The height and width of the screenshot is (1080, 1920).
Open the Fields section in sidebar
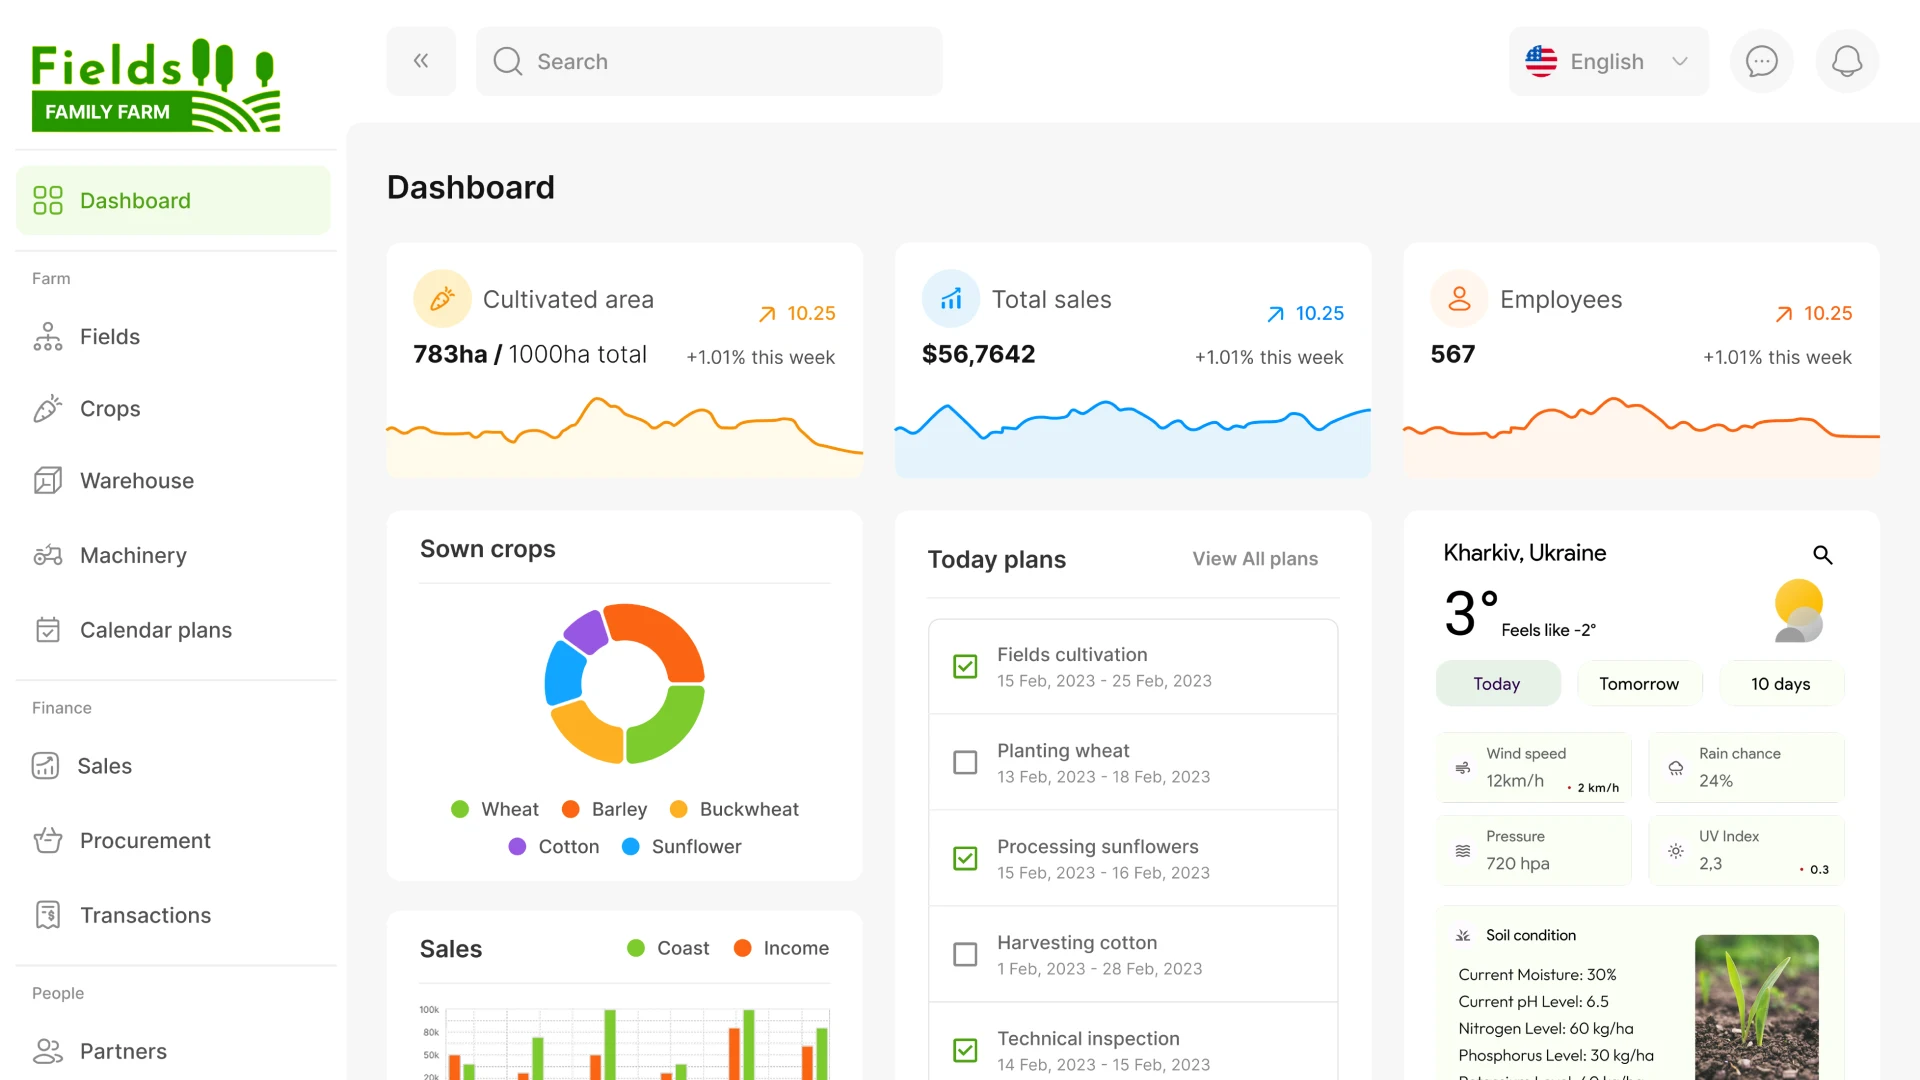point(110,336)
